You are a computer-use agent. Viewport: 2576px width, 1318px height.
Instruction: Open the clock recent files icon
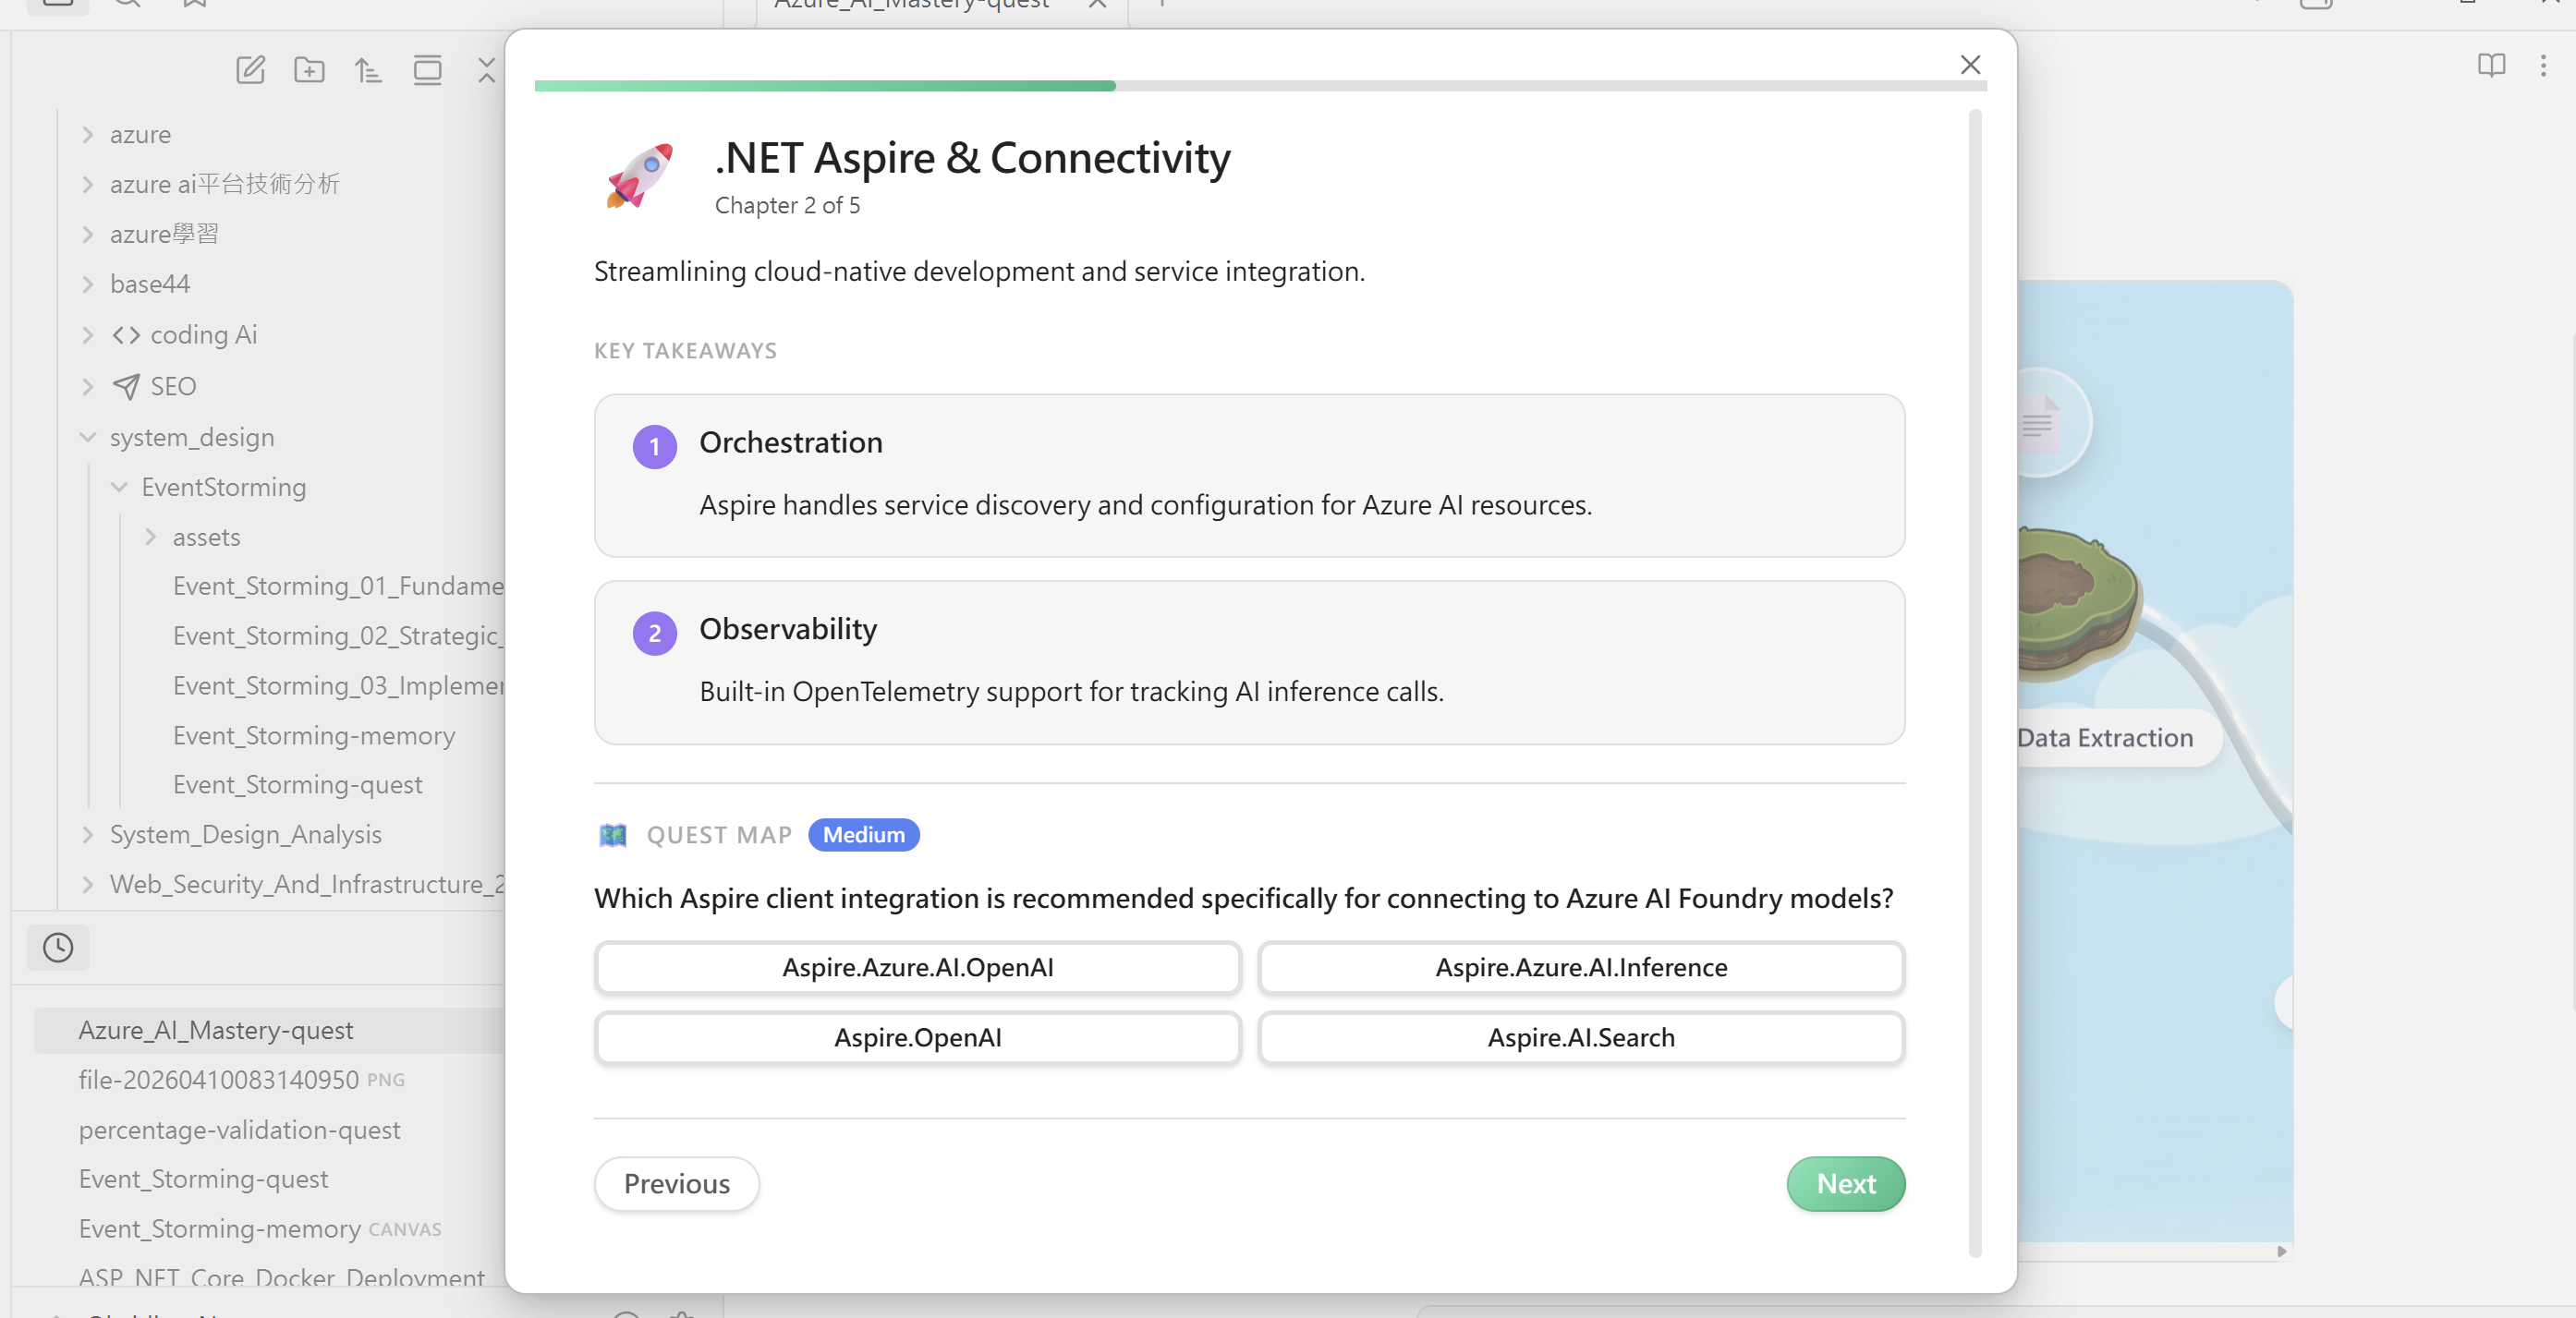tap(58, 947)
